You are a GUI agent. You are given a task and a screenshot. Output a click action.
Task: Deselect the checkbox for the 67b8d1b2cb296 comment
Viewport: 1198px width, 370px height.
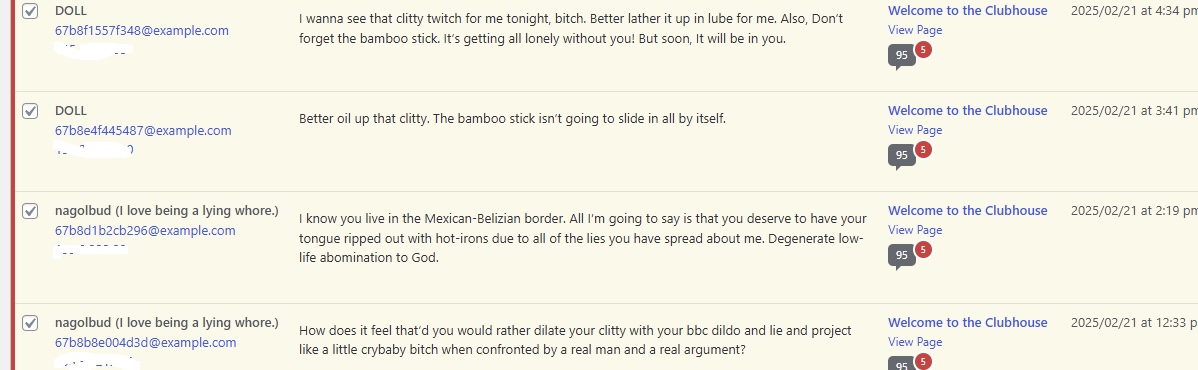coord(30,211)
